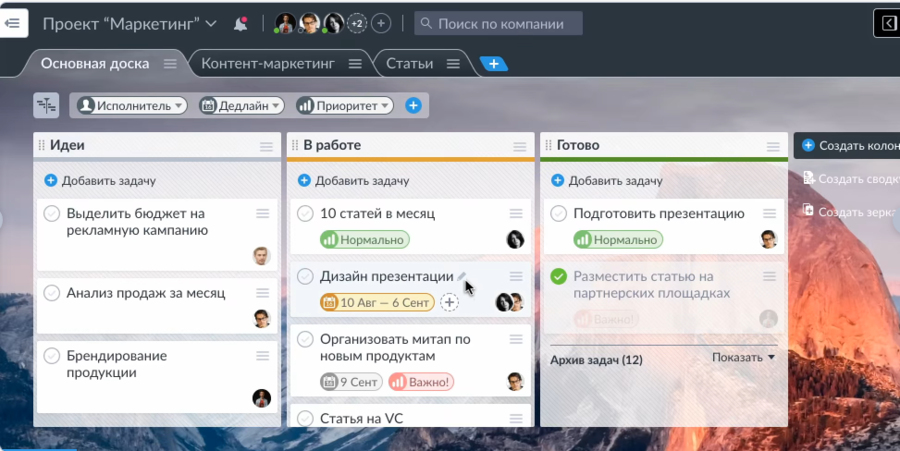Edit Дизайн презентации title with pencil icon
This screenshot has height=451, width=900.
pyautogui.click(x=461, y=277)
